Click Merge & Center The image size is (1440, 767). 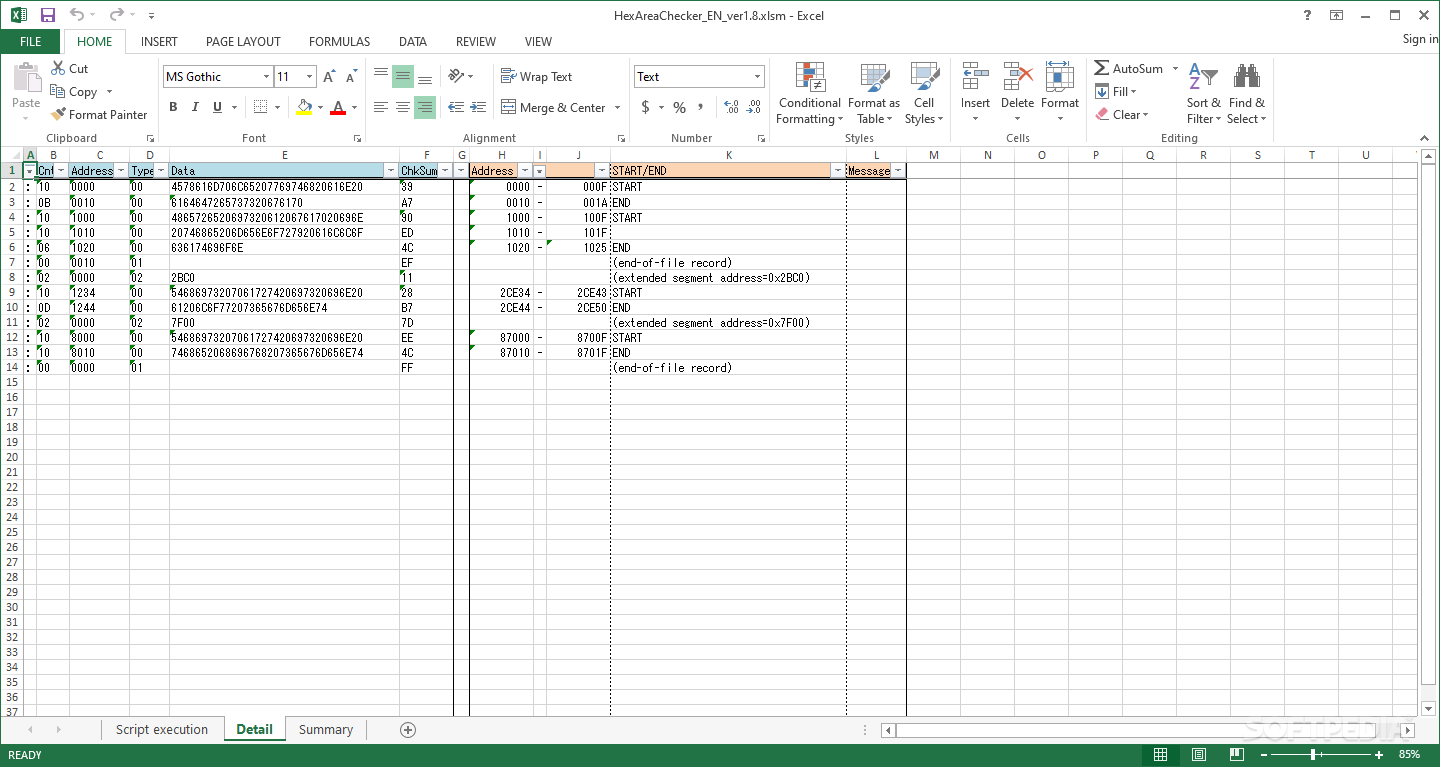click(x=553, y=107)
